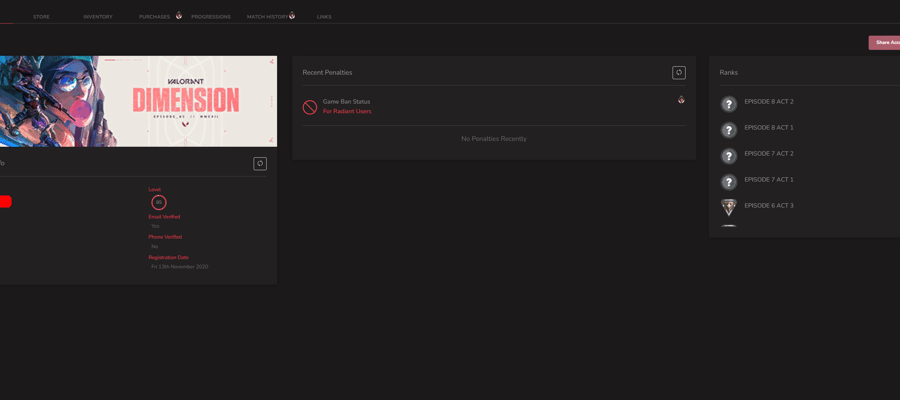Click the Radiant badge beside Purchases tab
The height and width of the screenshot is (400, 900).
[x=179, y=15]
